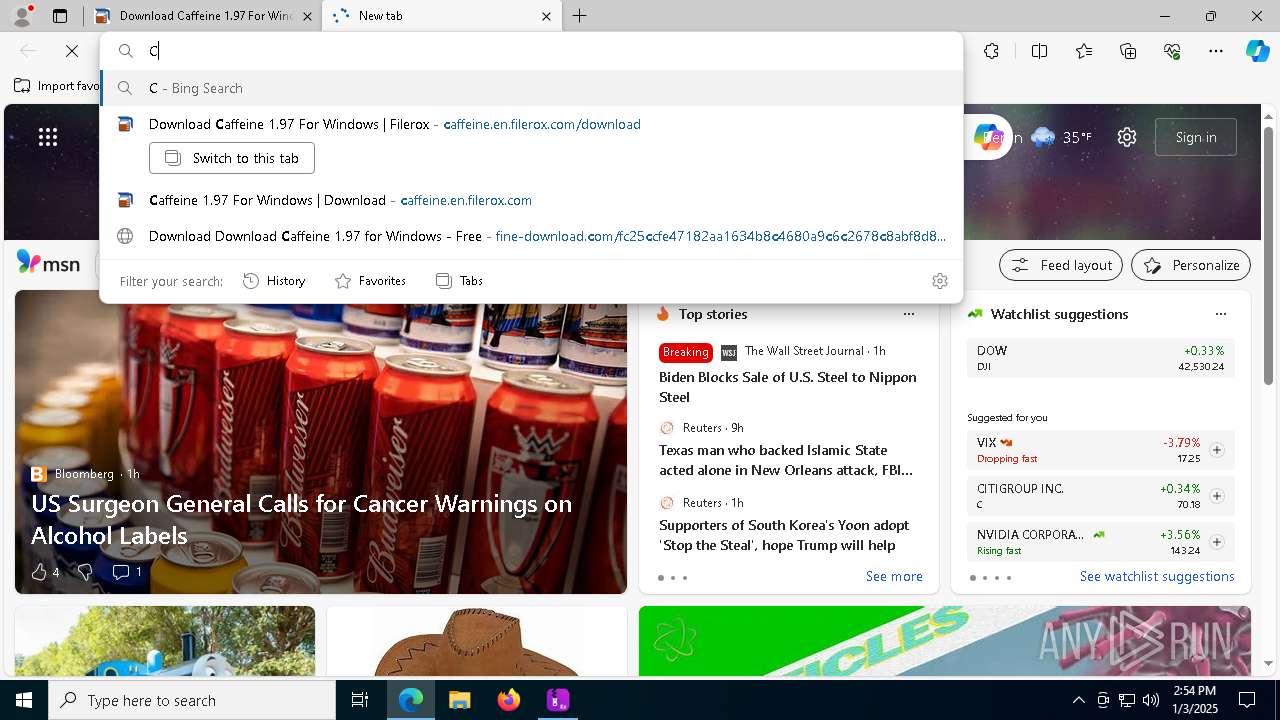This screenshot has width=1280, height=720.
Task: Select Caffeine 1.97 For Windows | Download suggestion
Action: pos(531,200)
